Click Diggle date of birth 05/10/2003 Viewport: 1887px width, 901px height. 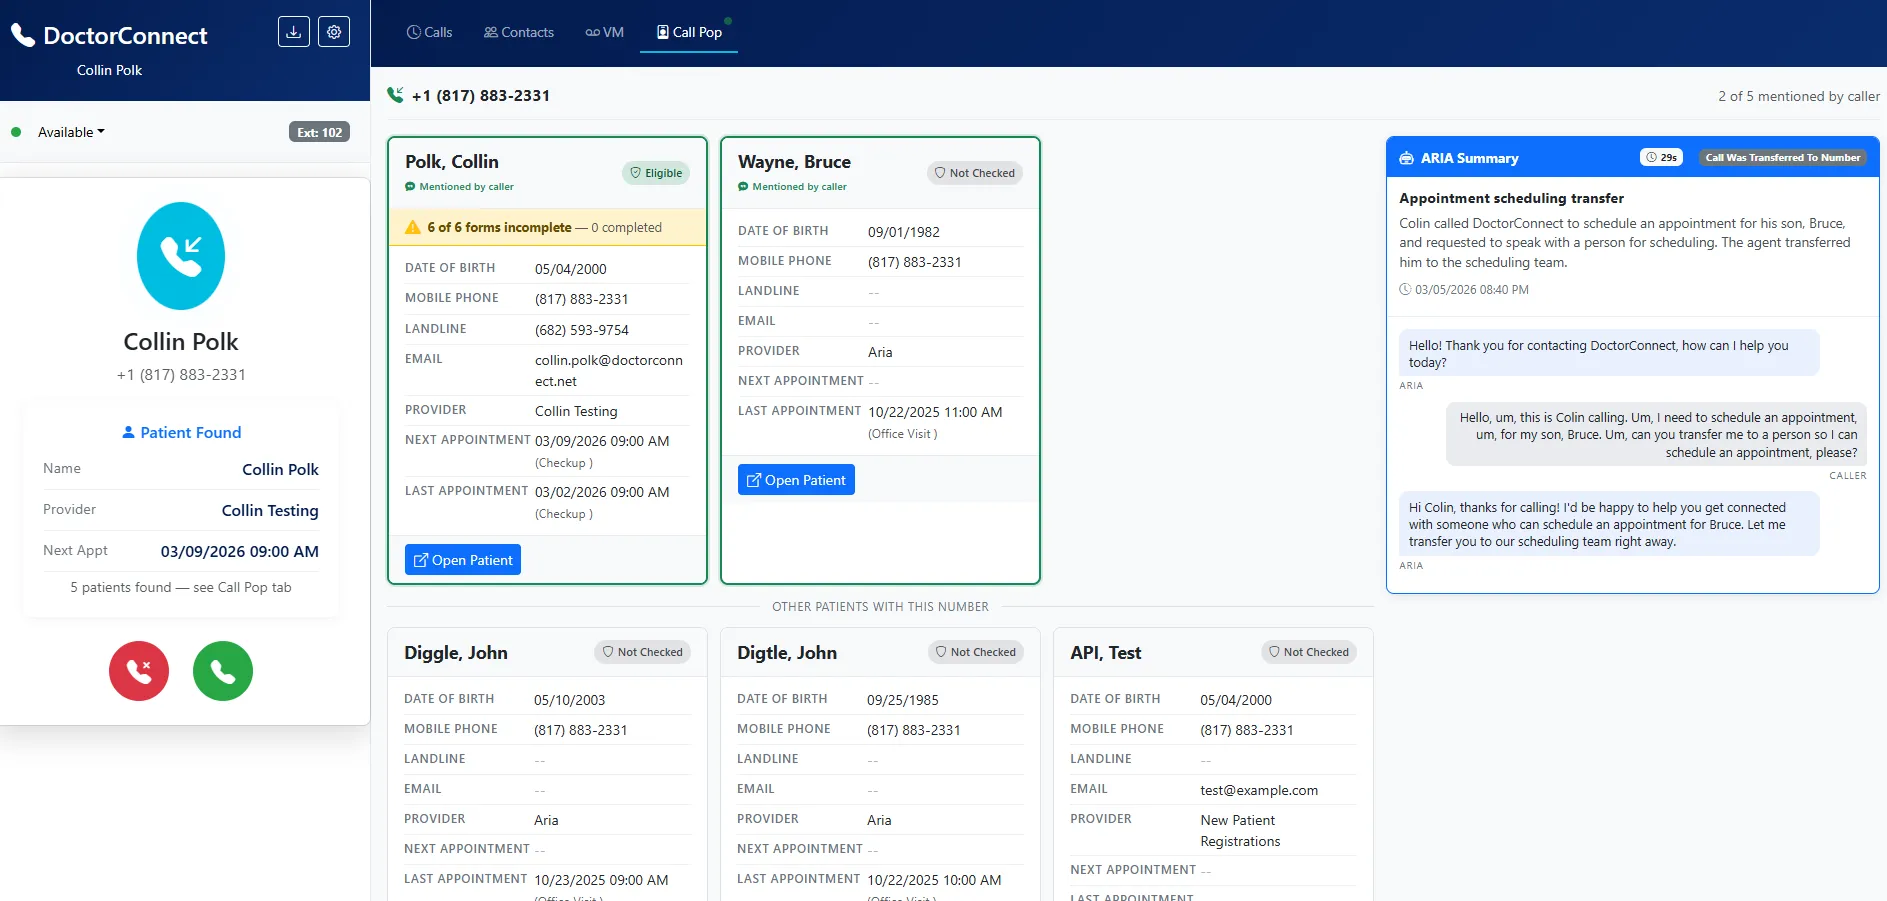tap(570, 700)
